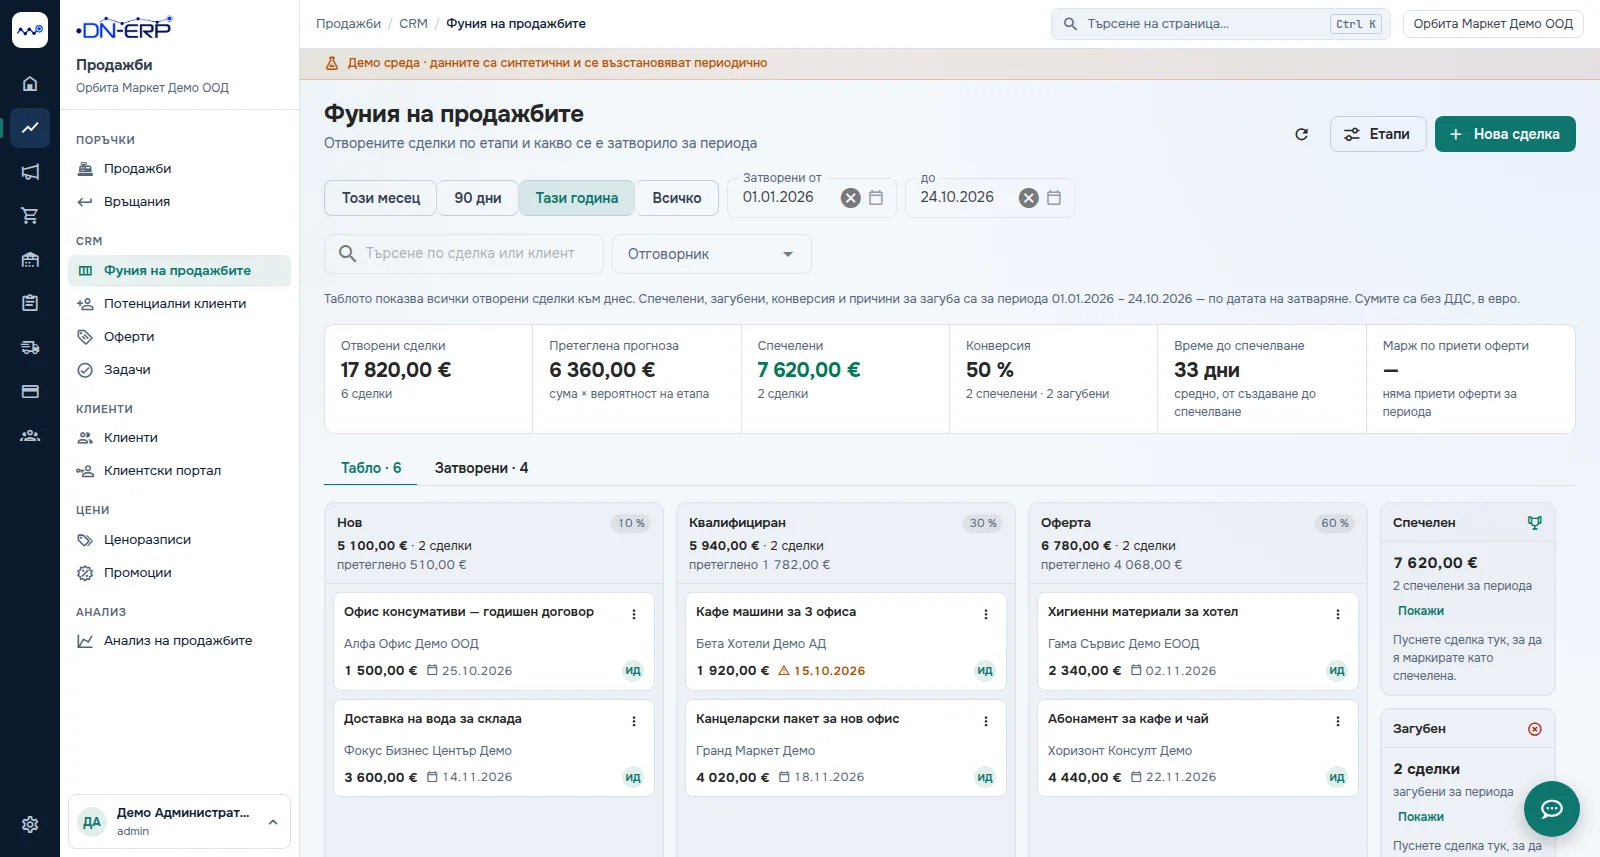Open the sales chart icon in left rail

pyautogui.click(x=30, y=128)
